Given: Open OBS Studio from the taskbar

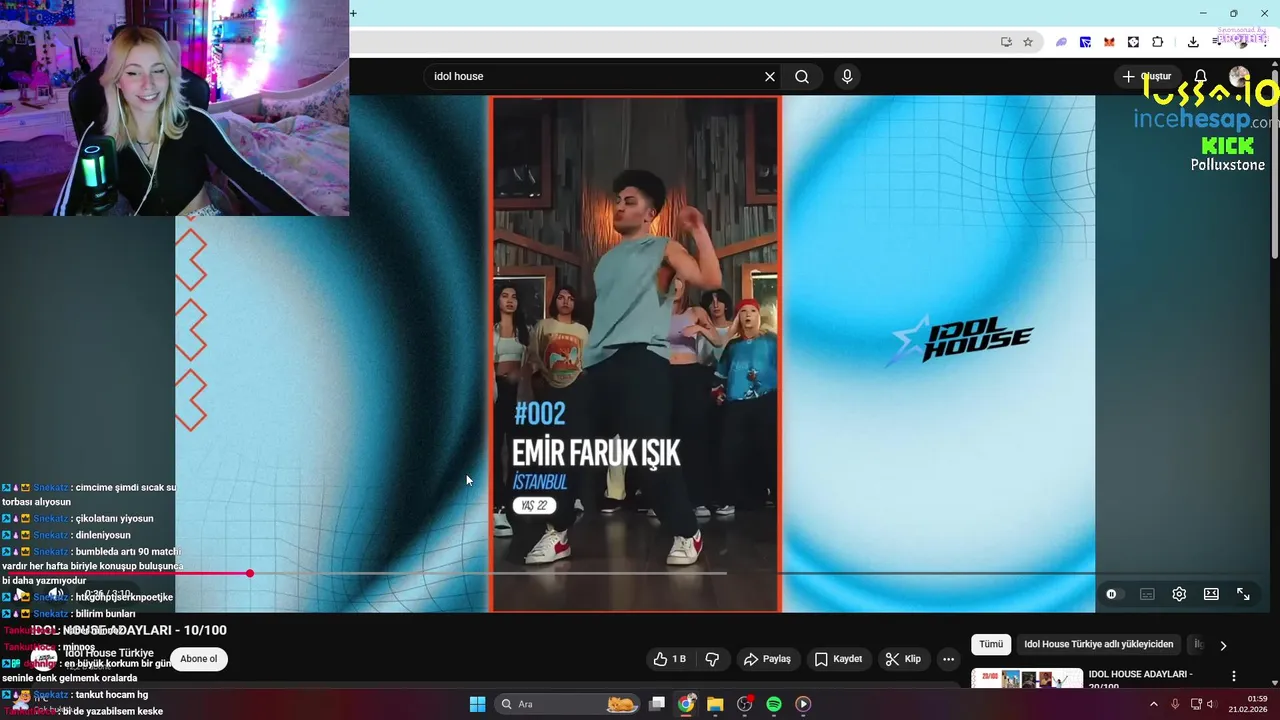Looking at the screenshot, I should coord(744,704).
